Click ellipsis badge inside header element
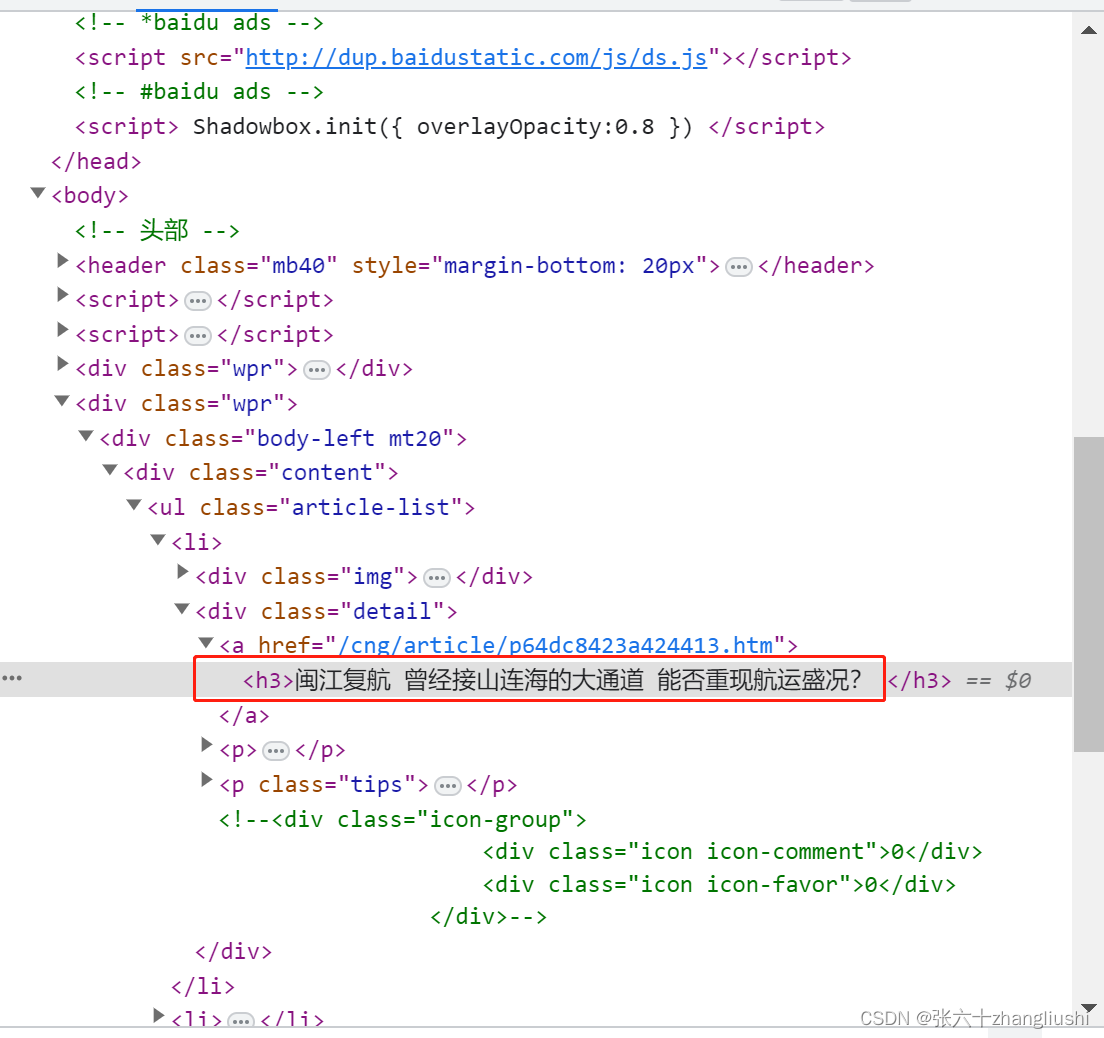The width and height of the screenshot is (1104, 1038). click(739, 268)
